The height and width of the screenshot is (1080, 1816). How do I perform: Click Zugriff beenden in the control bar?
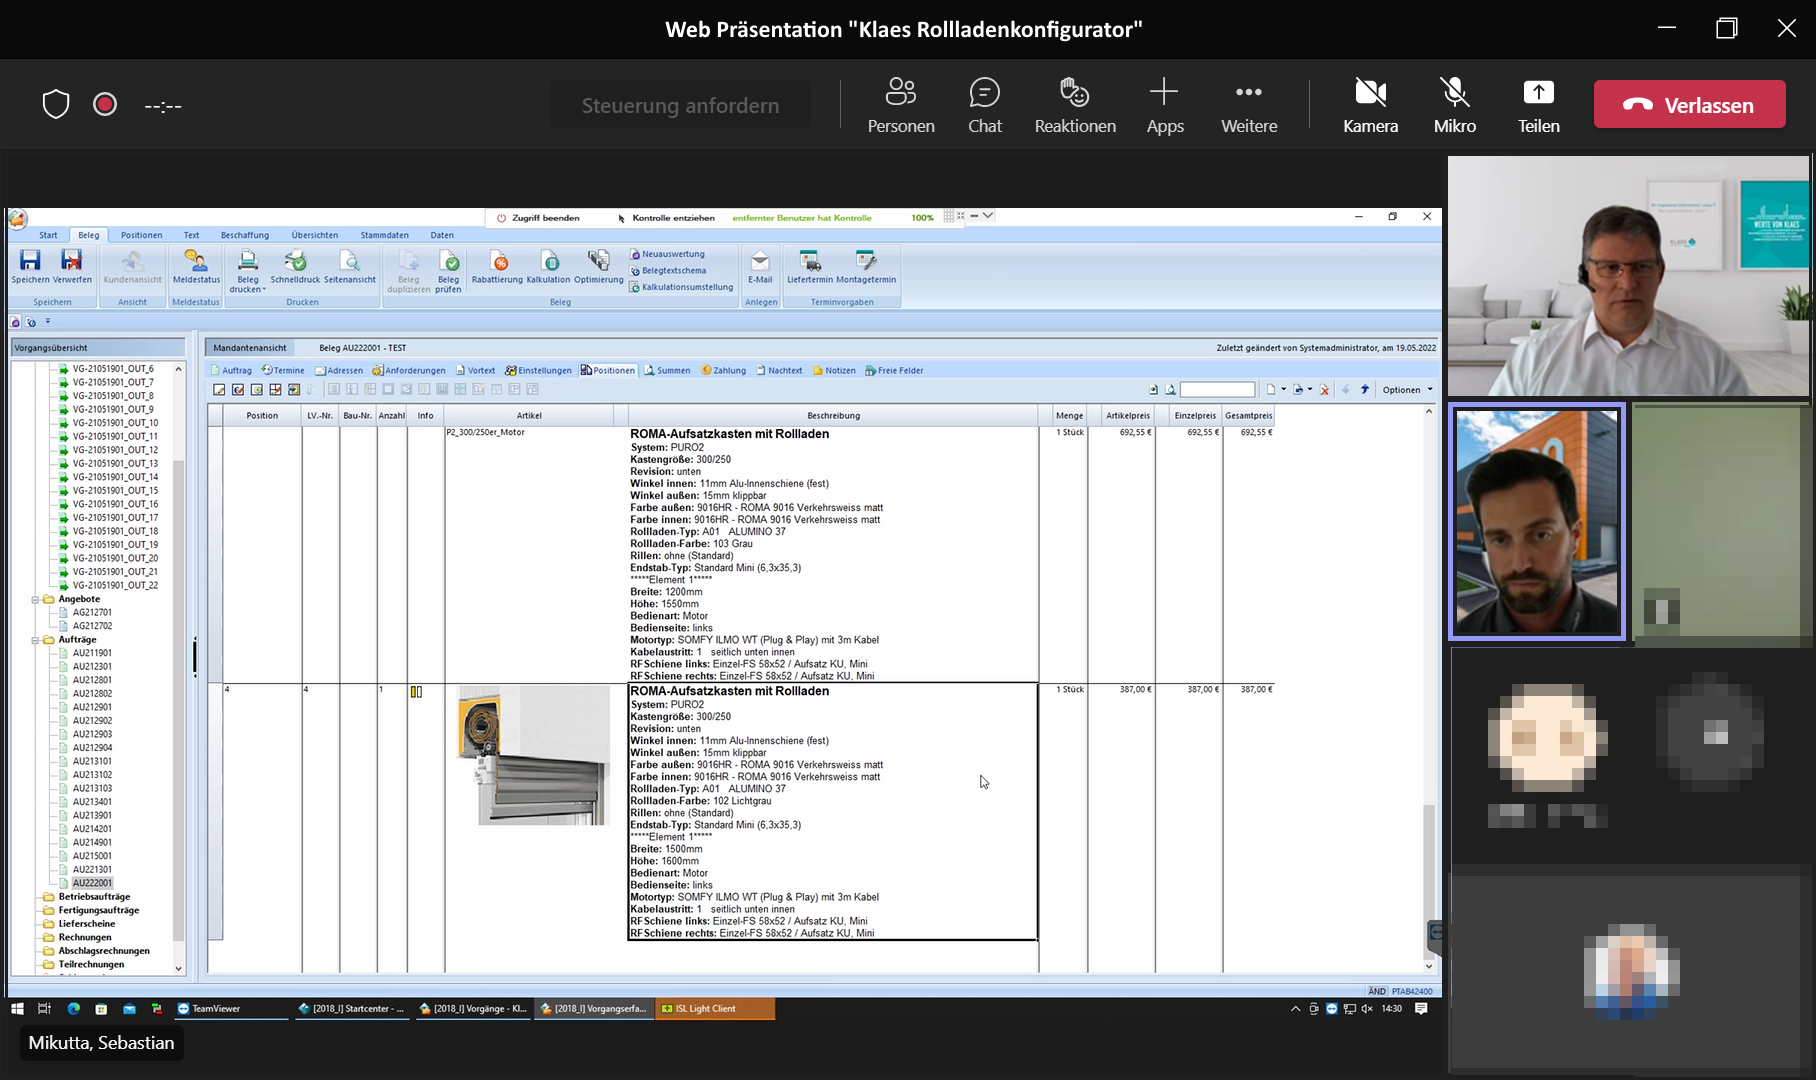pyautogui.click(x=538, y=217)
